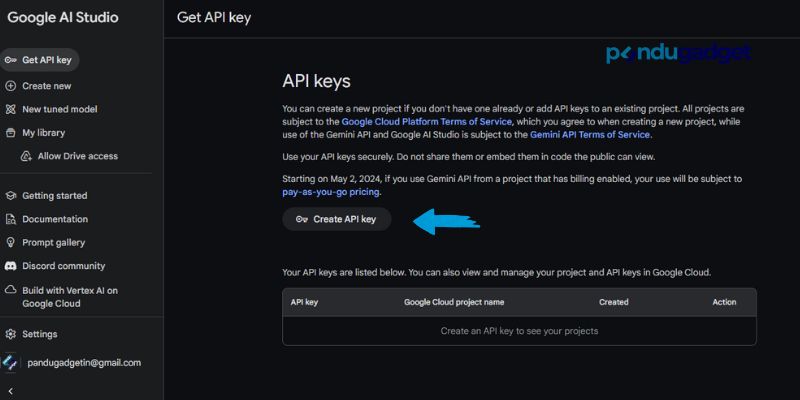Click the Created column header
This screenshot has height=400, width=800.
coord(613,302)
